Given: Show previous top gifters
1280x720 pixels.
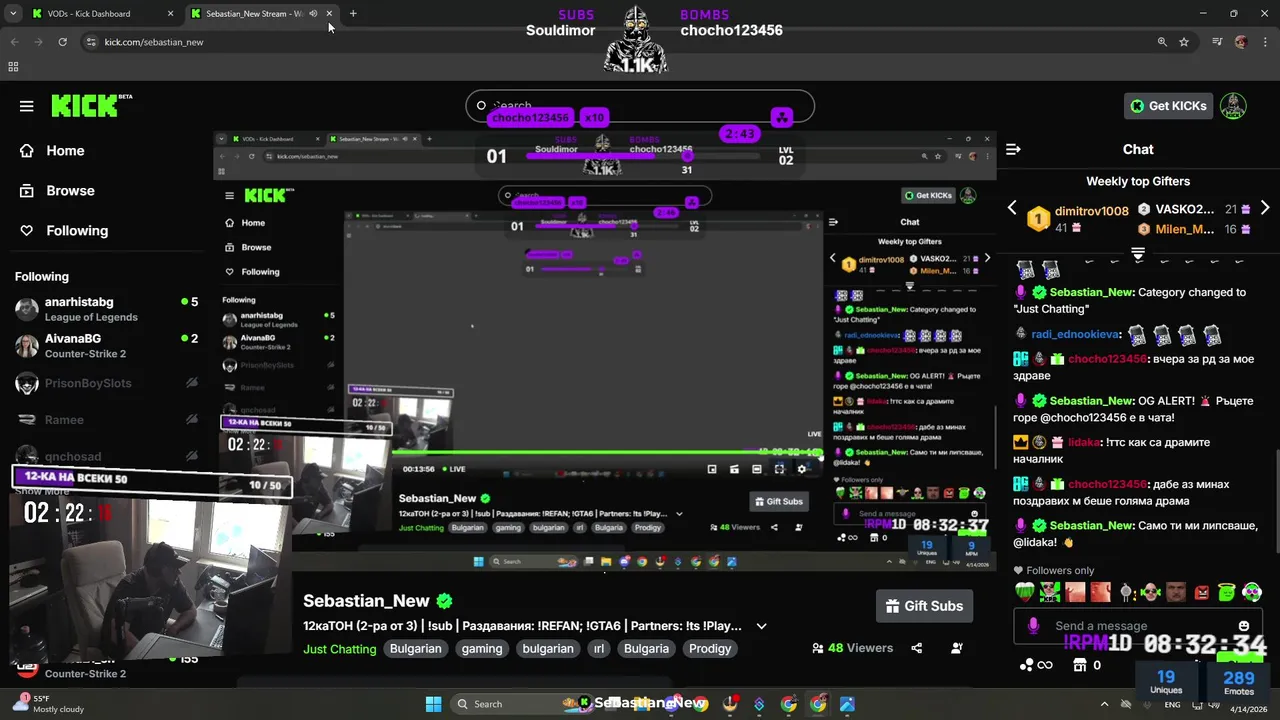Looking at the screenshot, I should pos(1011,208).
